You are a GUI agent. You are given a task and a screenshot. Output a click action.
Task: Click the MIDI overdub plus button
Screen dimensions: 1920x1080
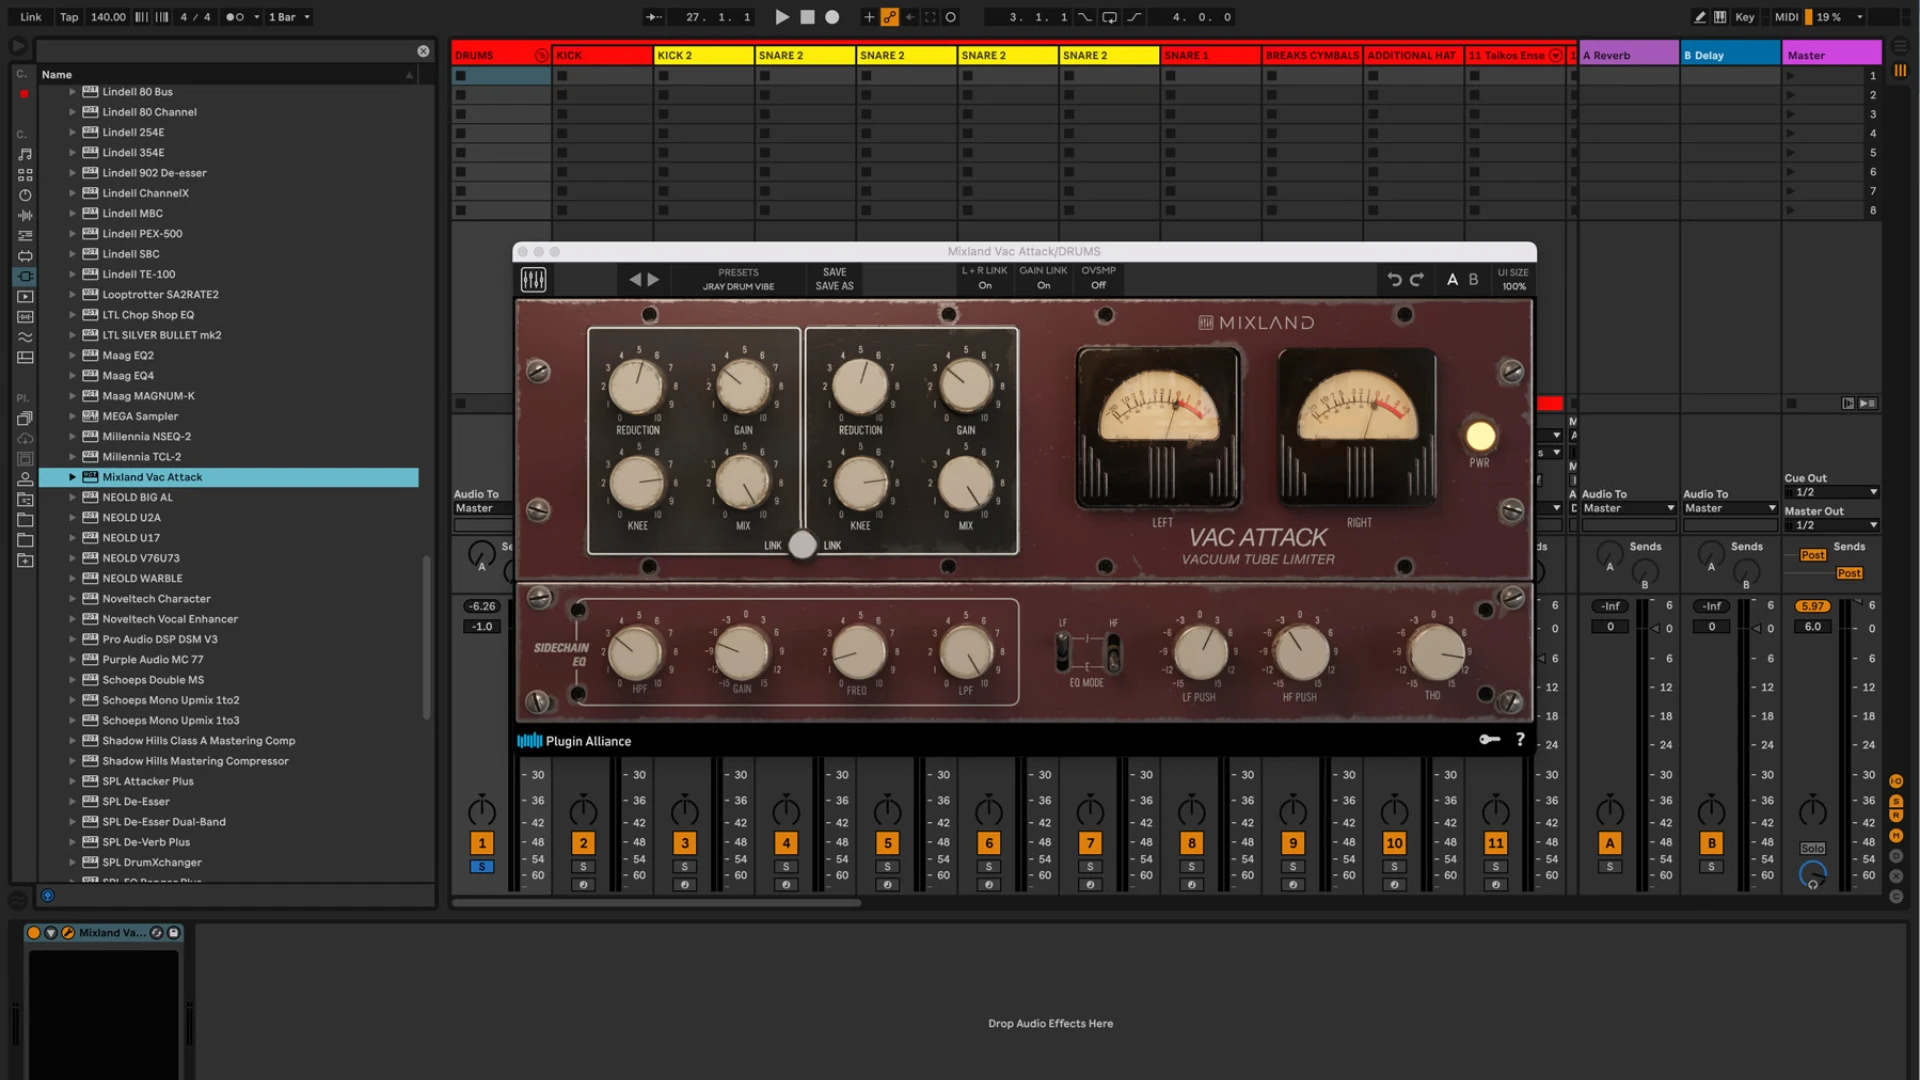tap(868, 17)
